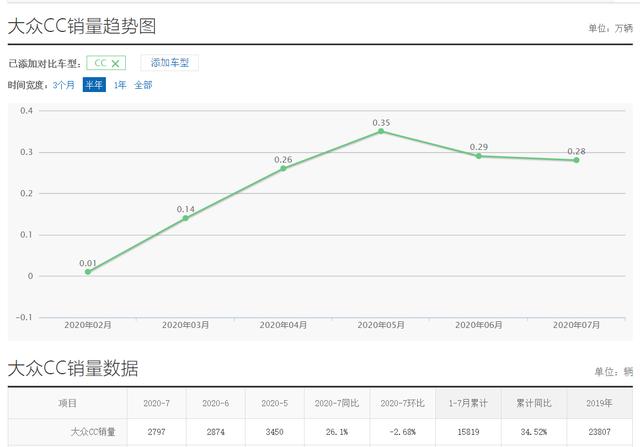
Task: Click the 2020-6 column header
Action: [x=216, y=403]
